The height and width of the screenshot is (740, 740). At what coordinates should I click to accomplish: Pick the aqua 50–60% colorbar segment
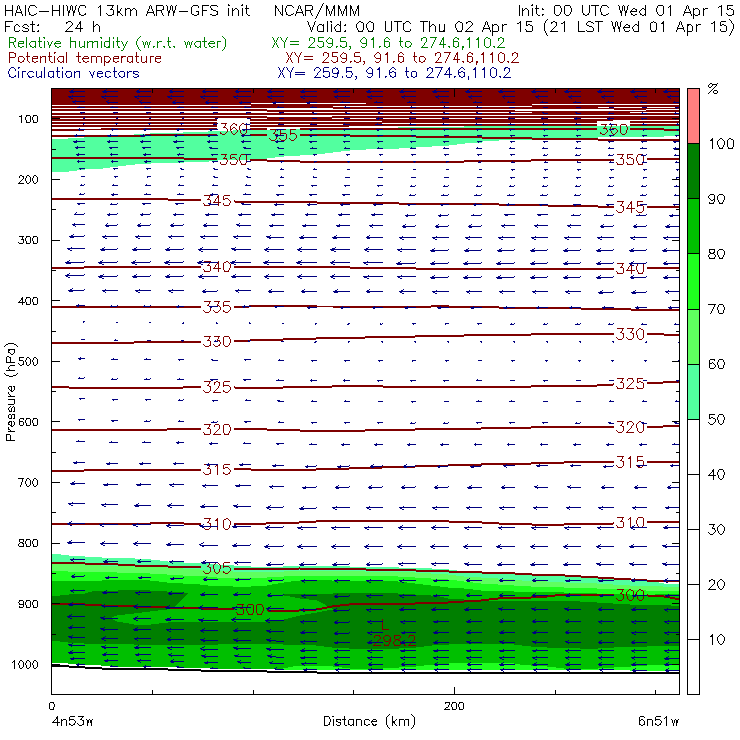tap(693, 392)
